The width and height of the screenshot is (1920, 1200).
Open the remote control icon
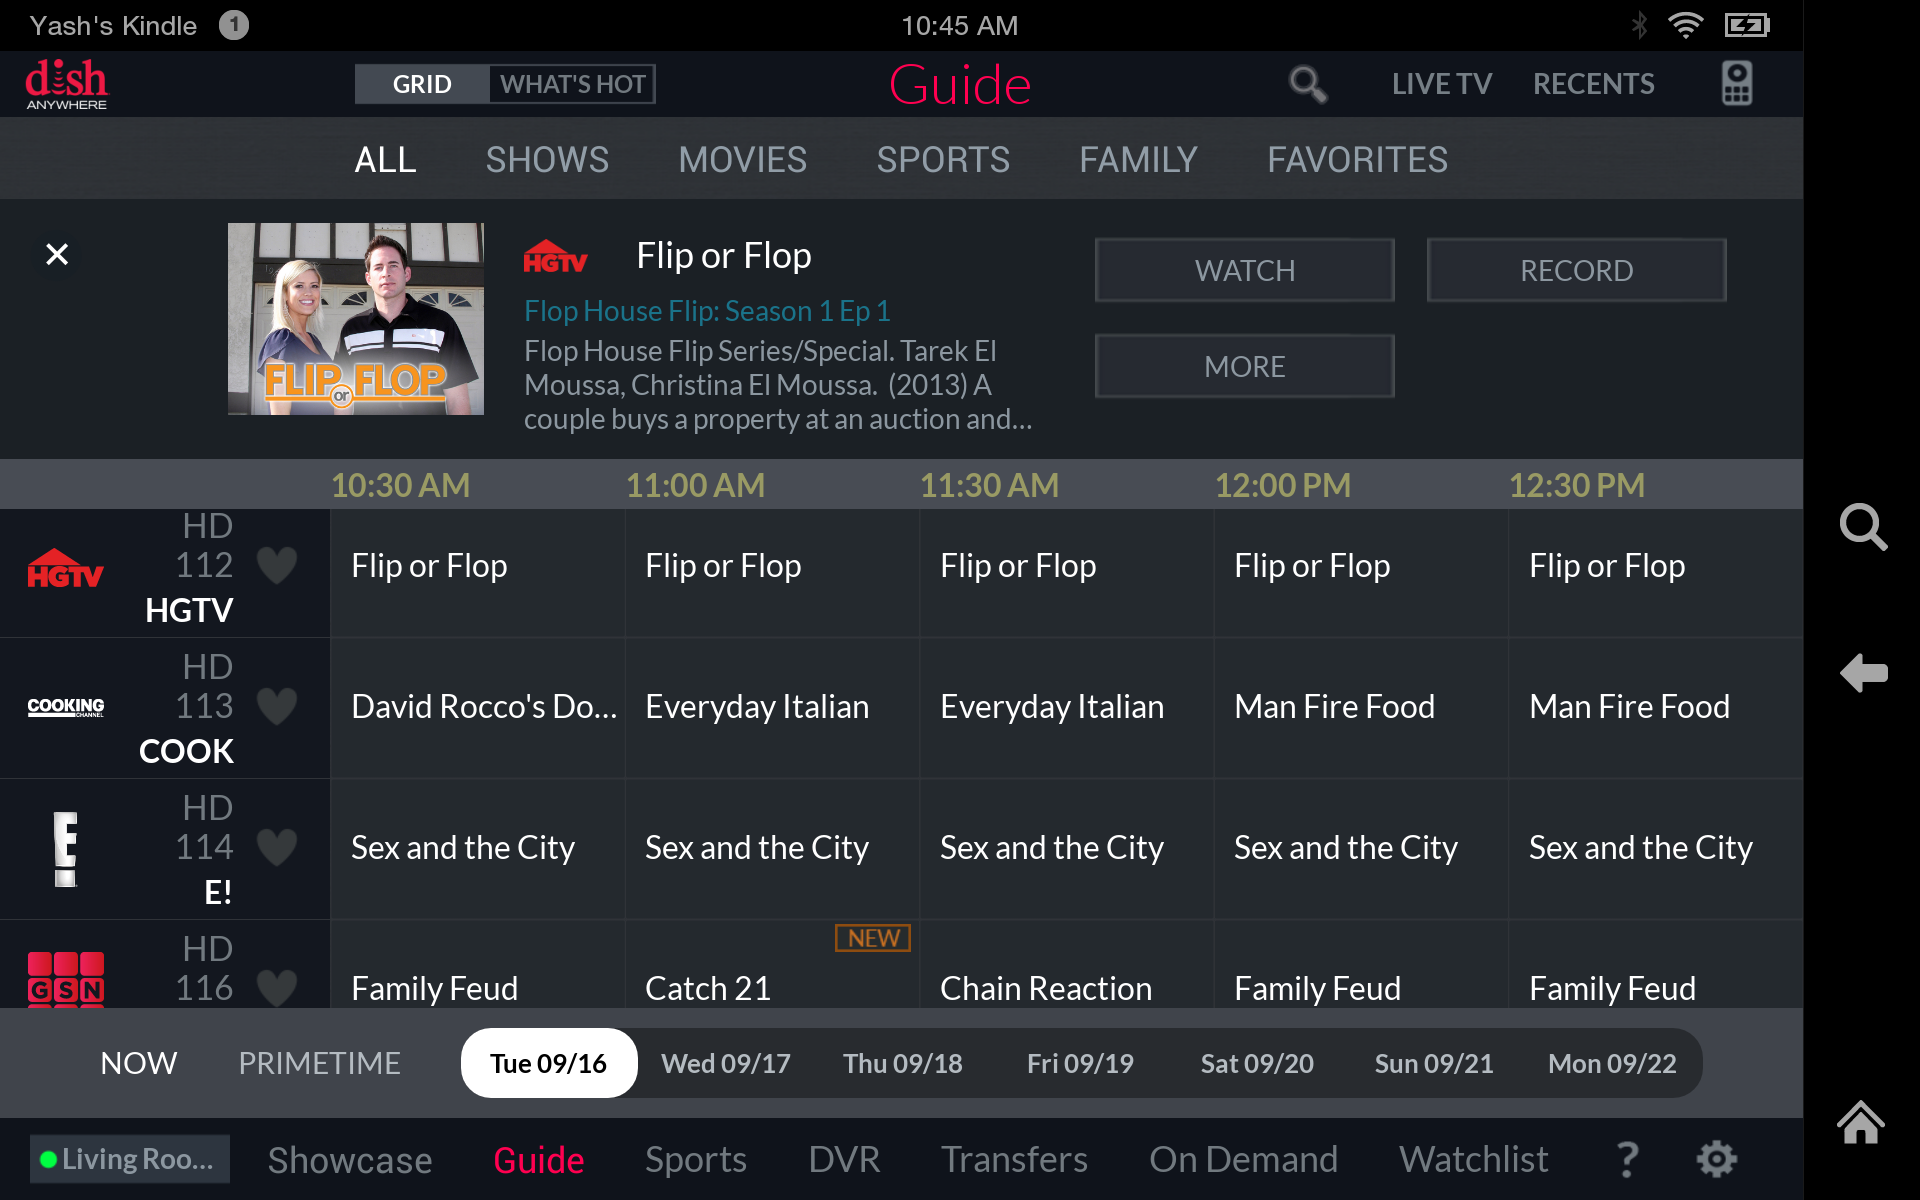click(x=1736, y=84)
